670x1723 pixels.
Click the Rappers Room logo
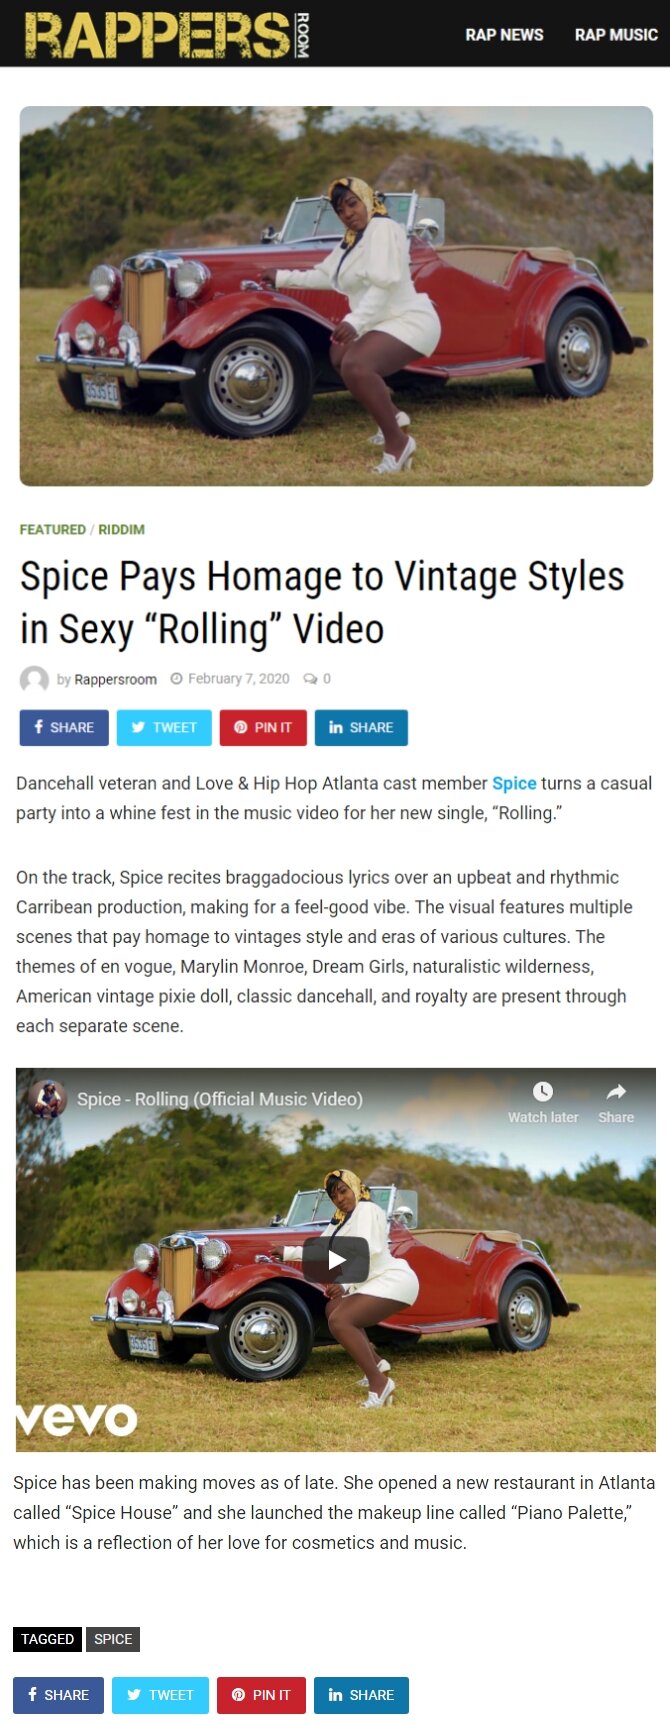(x=167, y=35)
